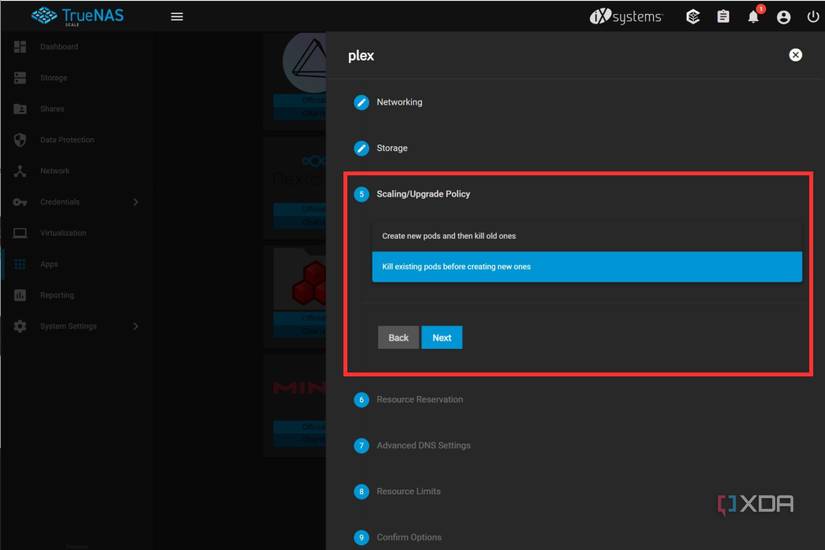Click the Virtualization monitor icon

point(20,233)
